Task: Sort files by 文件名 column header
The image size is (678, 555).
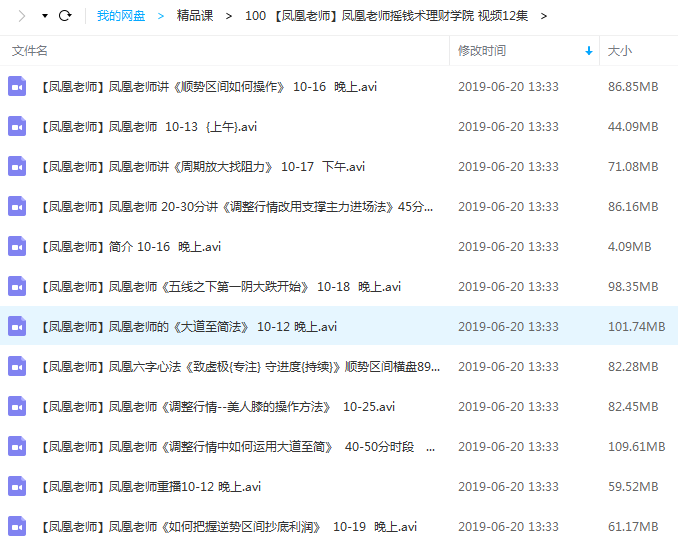Action: [30, 50]
